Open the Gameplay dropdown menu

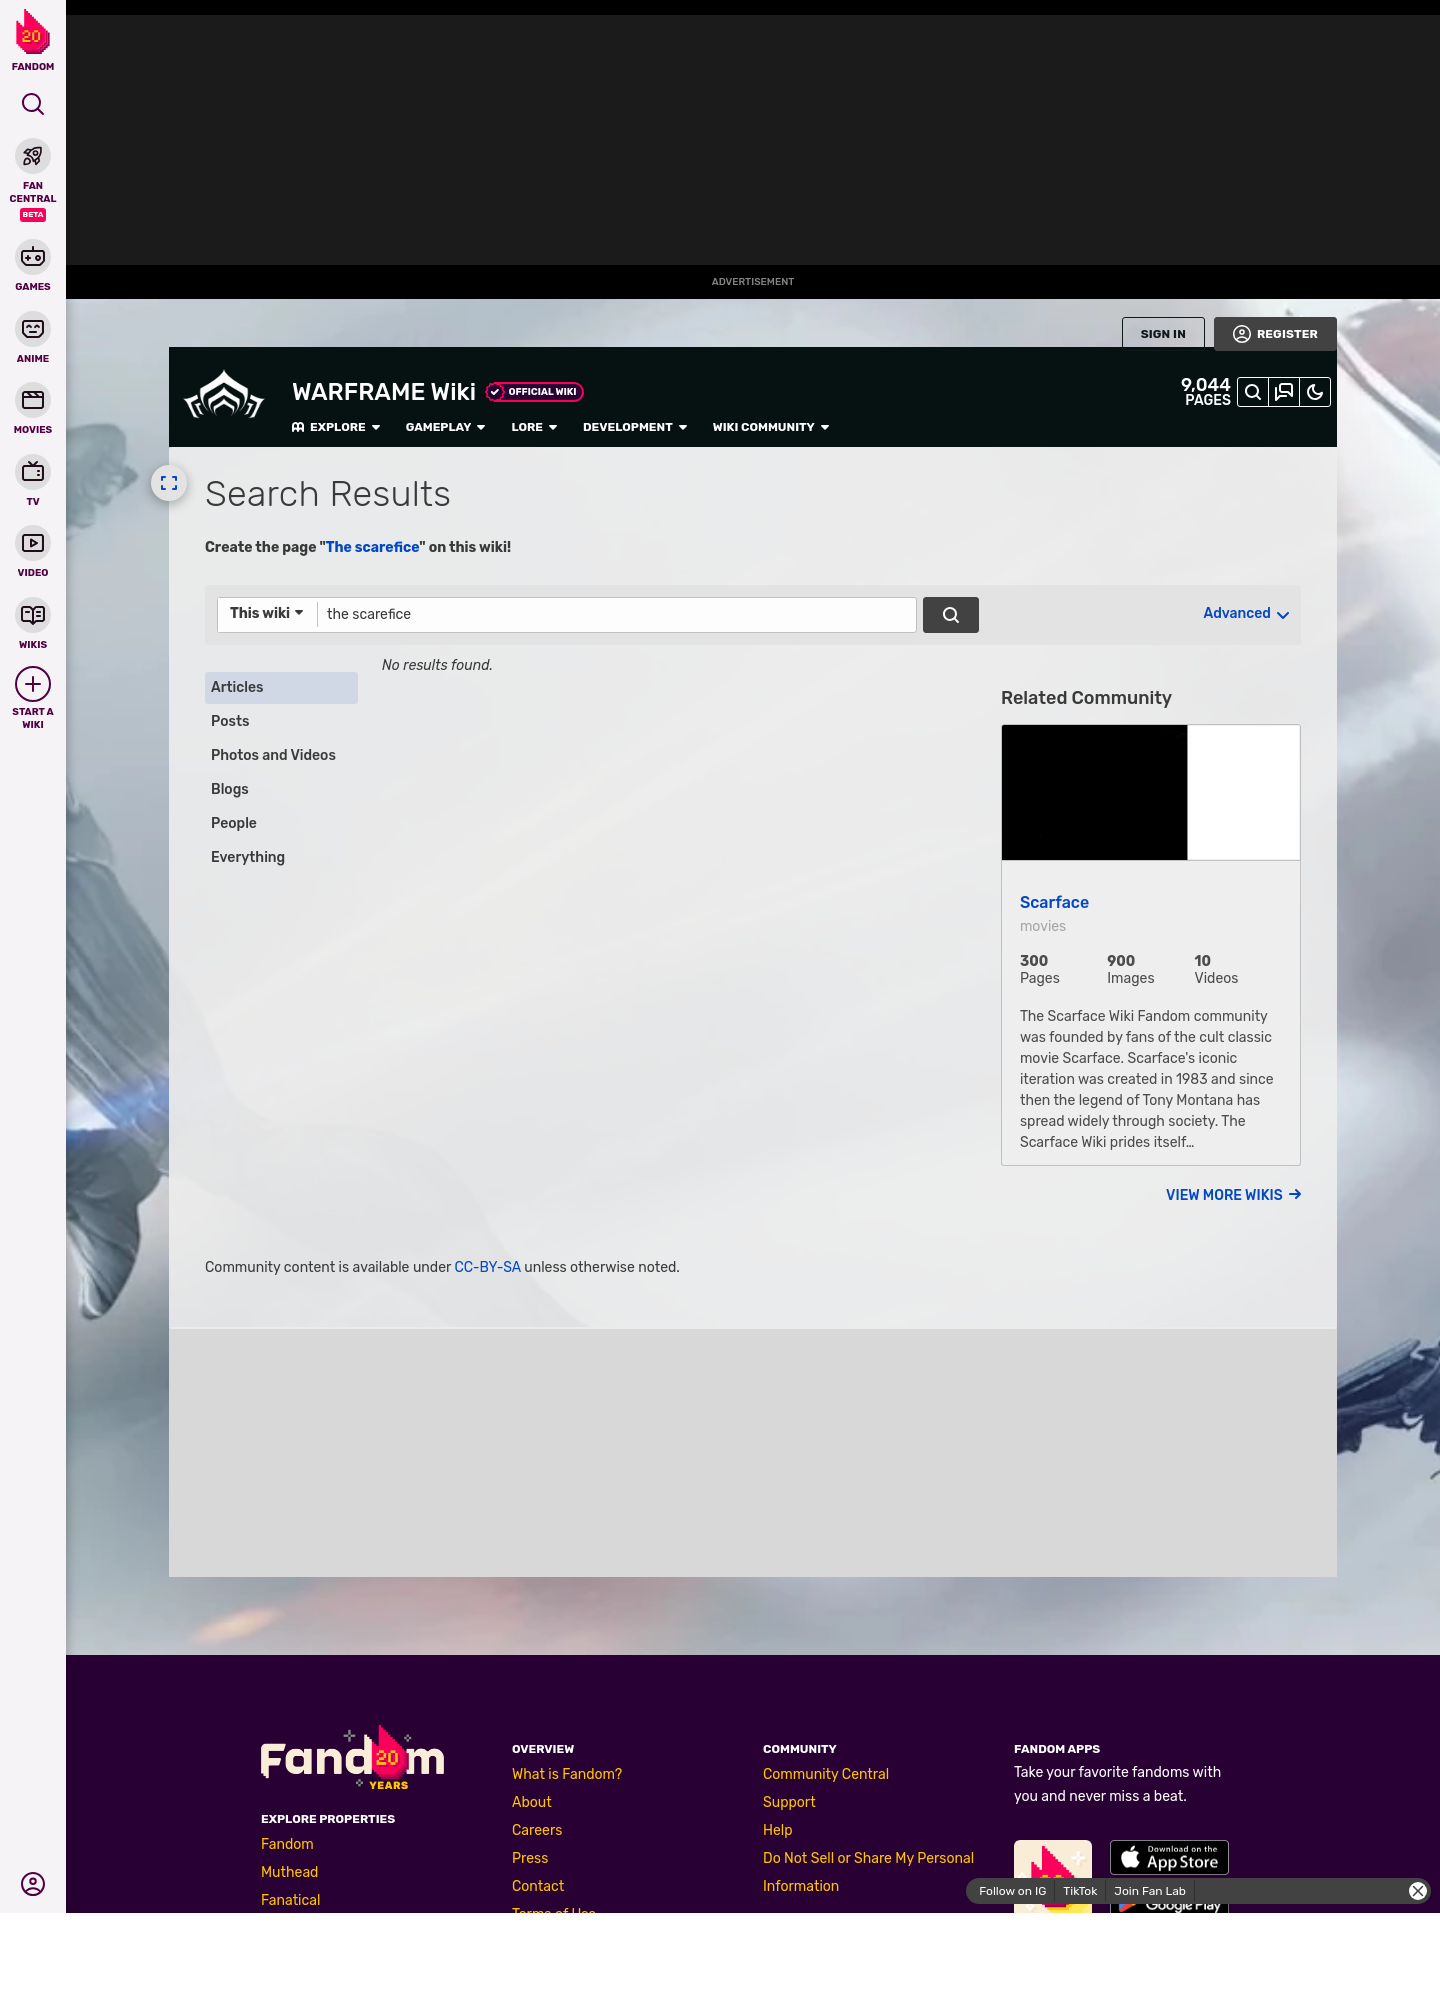point(445,427)
